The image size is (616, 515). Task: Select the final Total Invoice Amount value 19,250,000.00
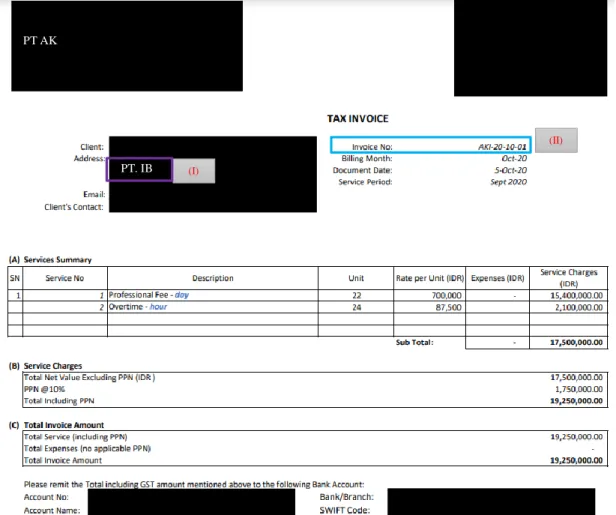coord(576,460)
